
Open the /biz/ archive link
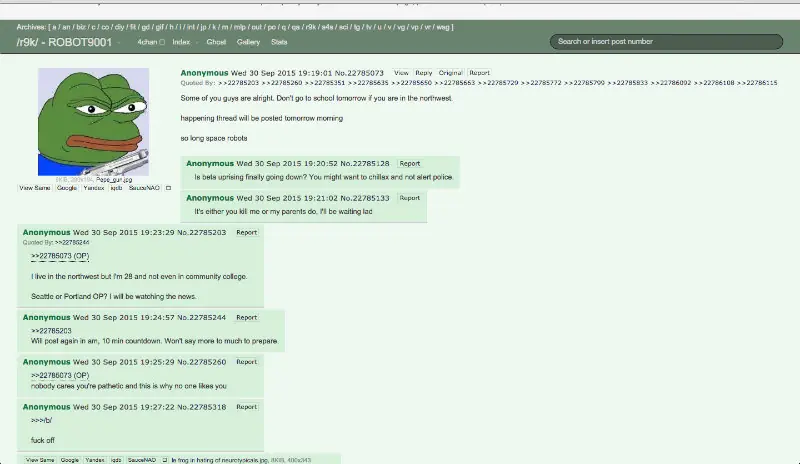pyautogui.click(x=81, y=27)
